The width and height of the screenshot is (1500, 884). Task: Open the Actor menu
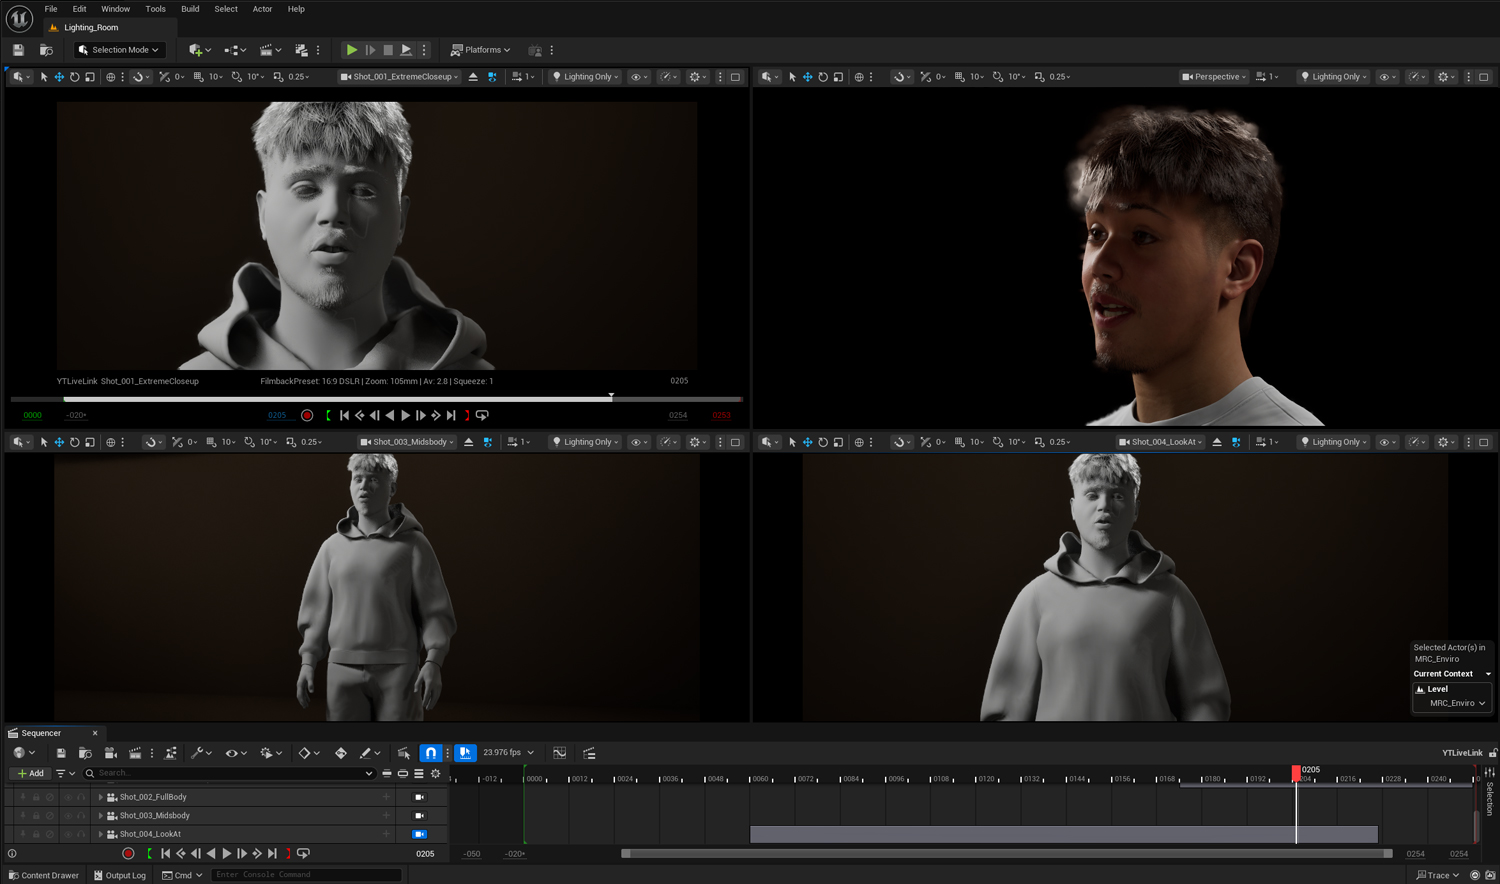click(x=262, y=9)
